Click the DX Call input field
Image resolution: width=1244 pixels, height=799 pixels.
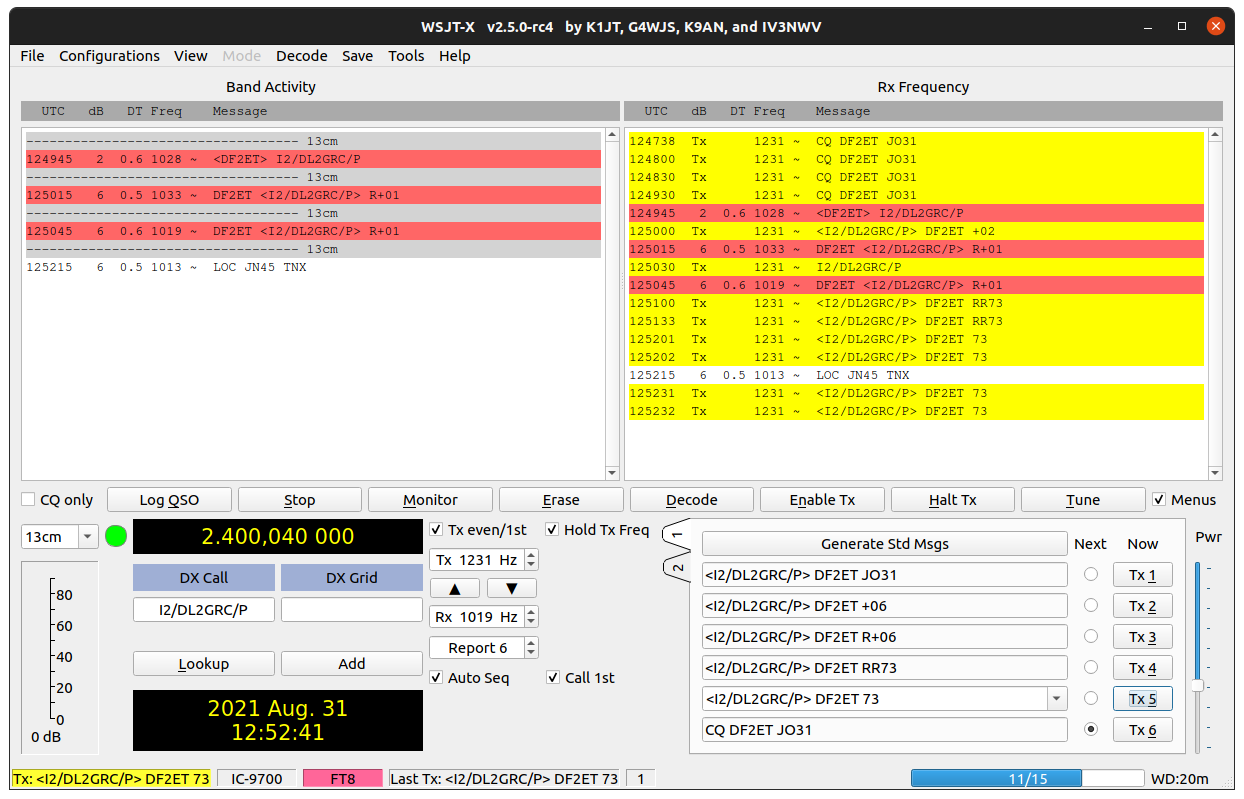[x=203, y=610]
